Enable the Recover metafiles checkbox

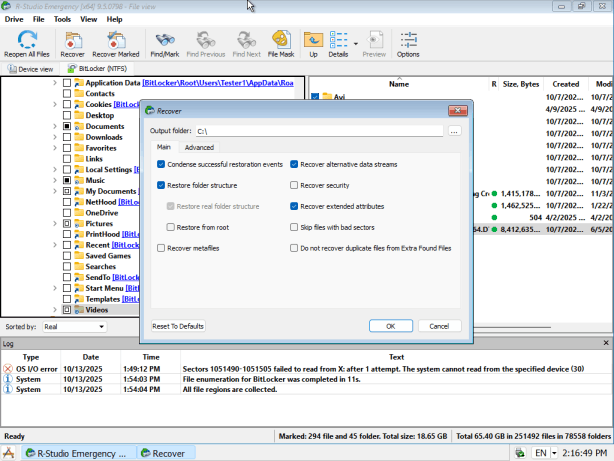[x=162, y=248]
